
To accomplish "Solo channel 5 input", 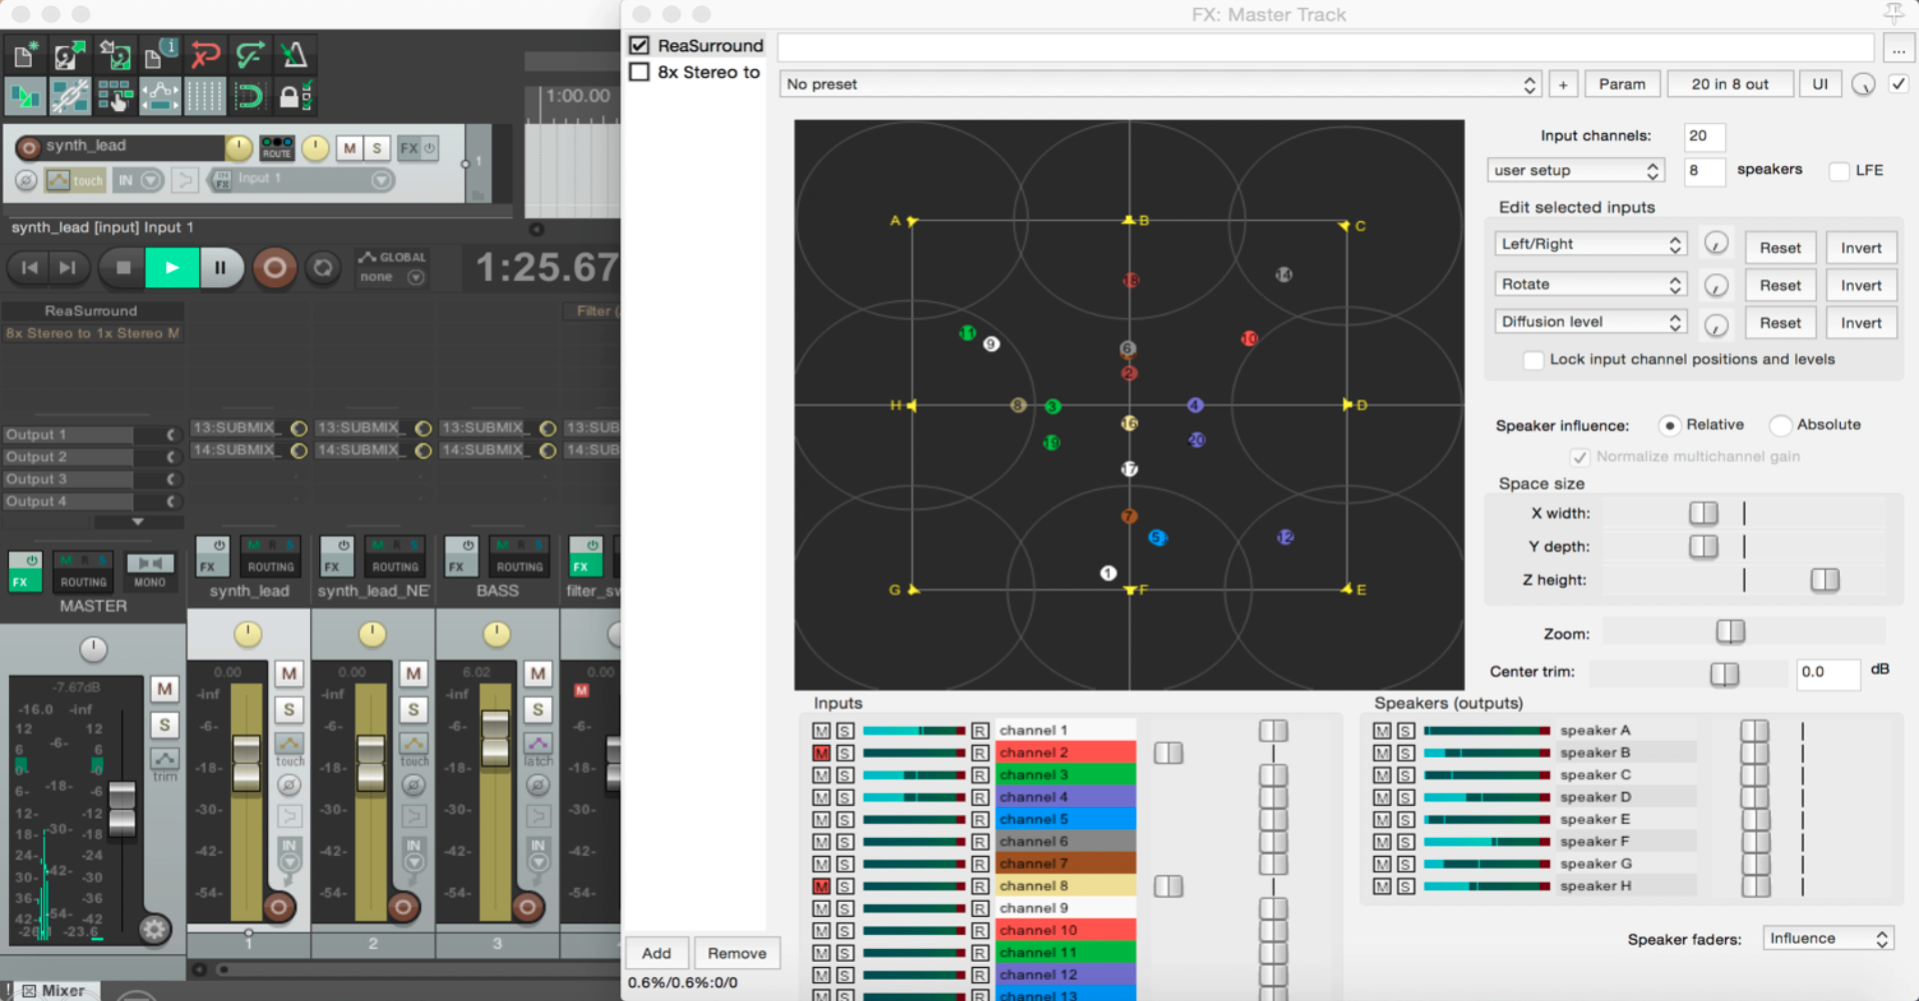I will (845, 820).
